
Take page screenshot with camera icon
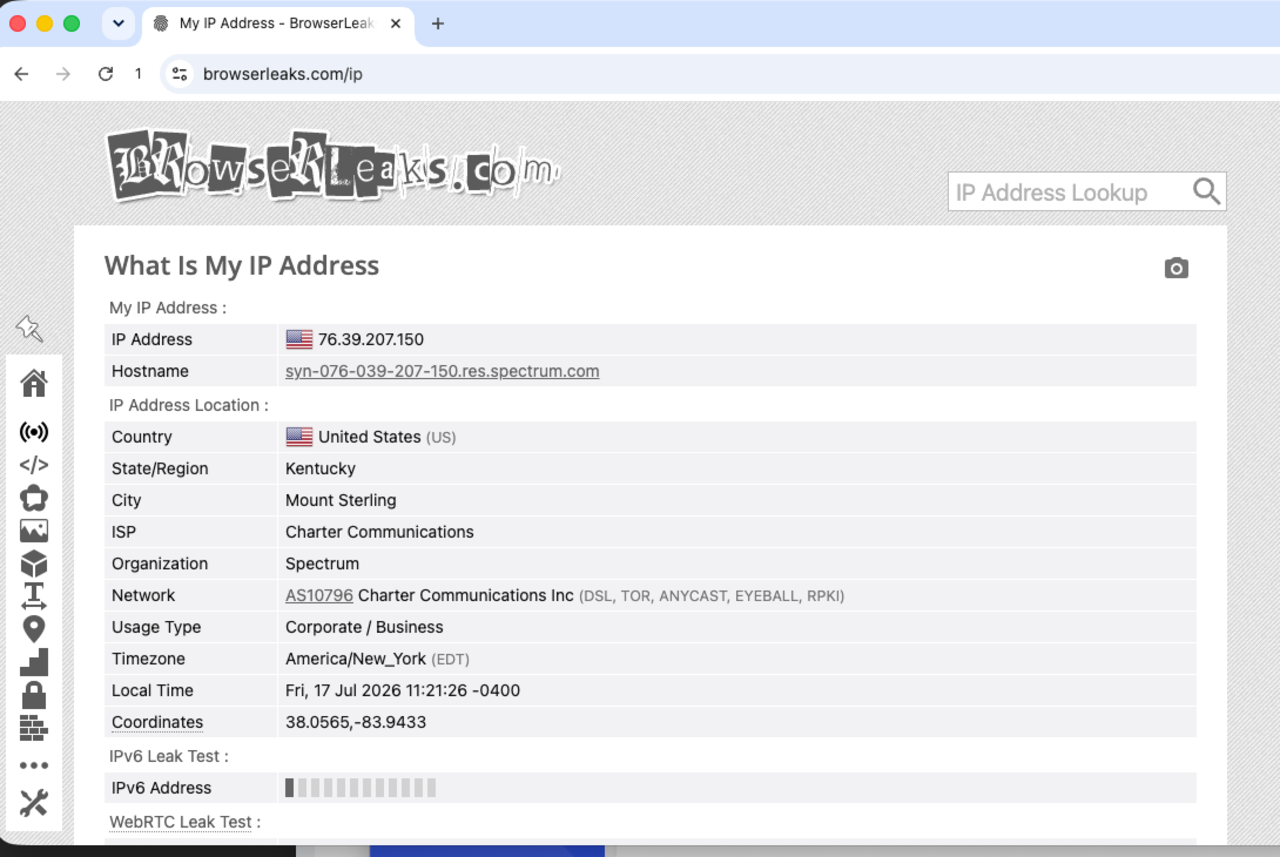pyautogui.click(x=1176, y=268)
